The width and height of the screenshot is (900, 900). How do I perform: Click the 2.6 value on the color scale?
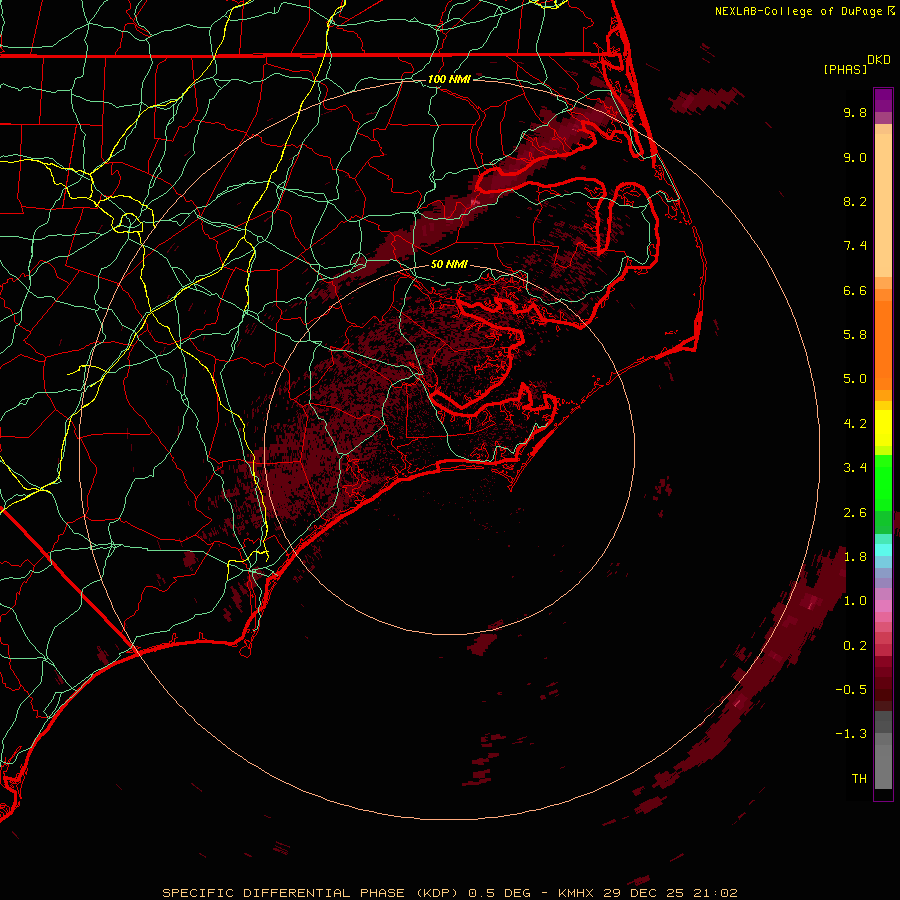tap(855, 513)
